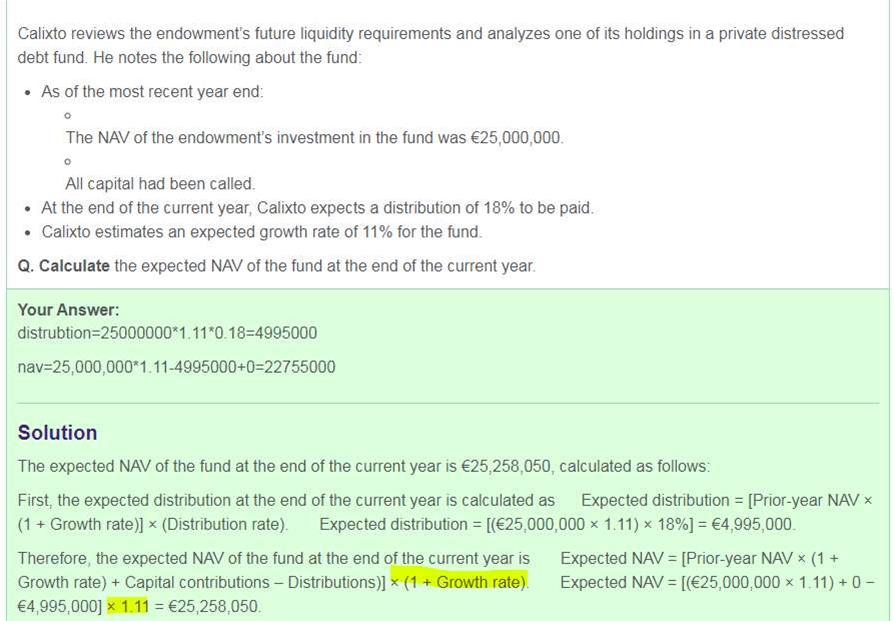This screenshot has height=621, width=894.
Task: Click the "Your Answer:" label
Action: tap(68, 310)
